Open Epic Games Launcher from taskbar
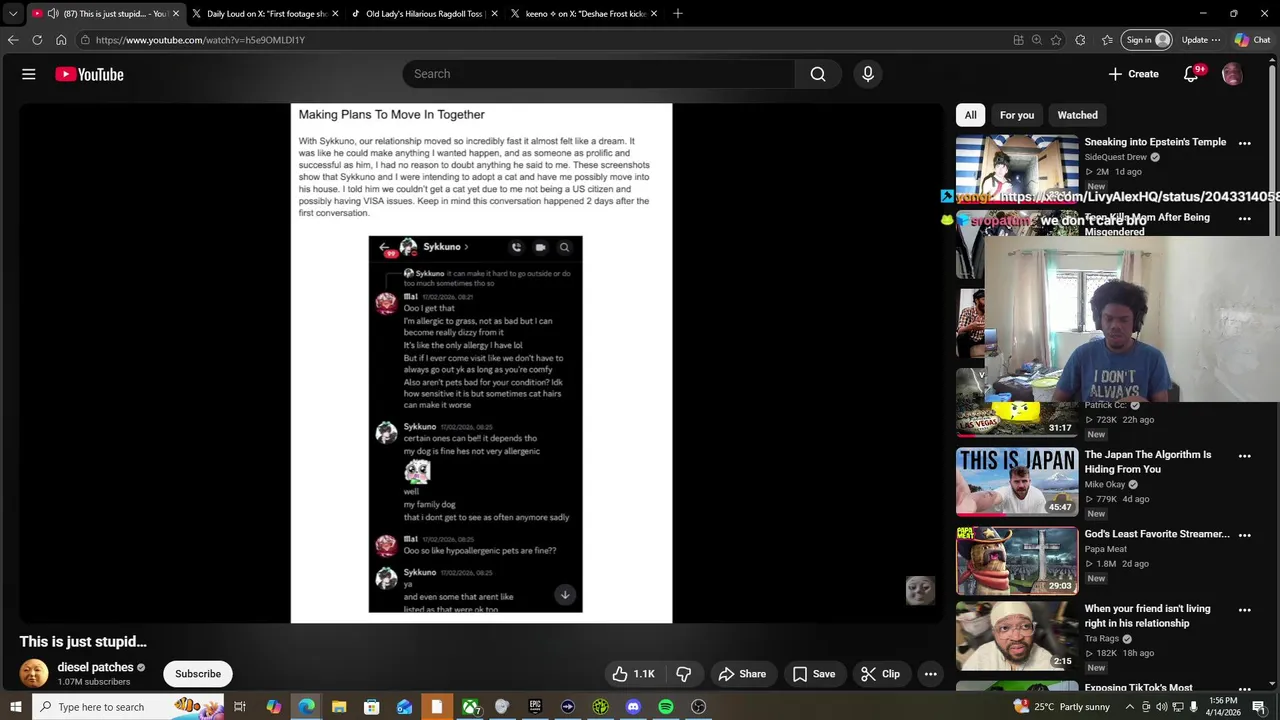 (x=535, y=707)
